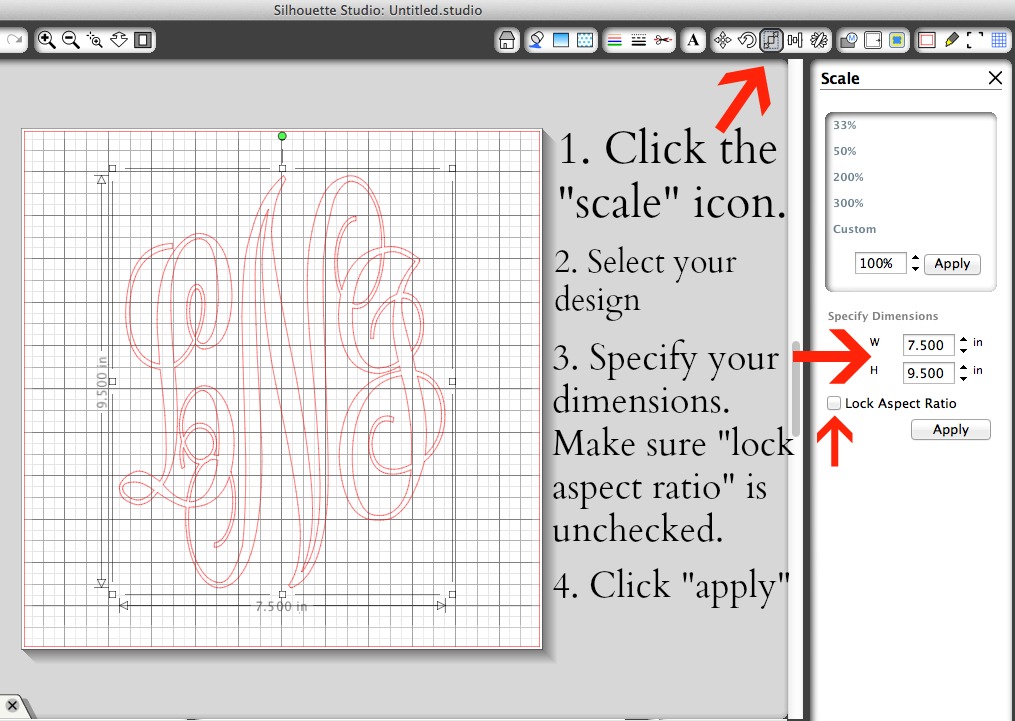Click the custom percentage field showing 100%
The height and width of the screenshot is (721, 1015).
coord(880,263)
